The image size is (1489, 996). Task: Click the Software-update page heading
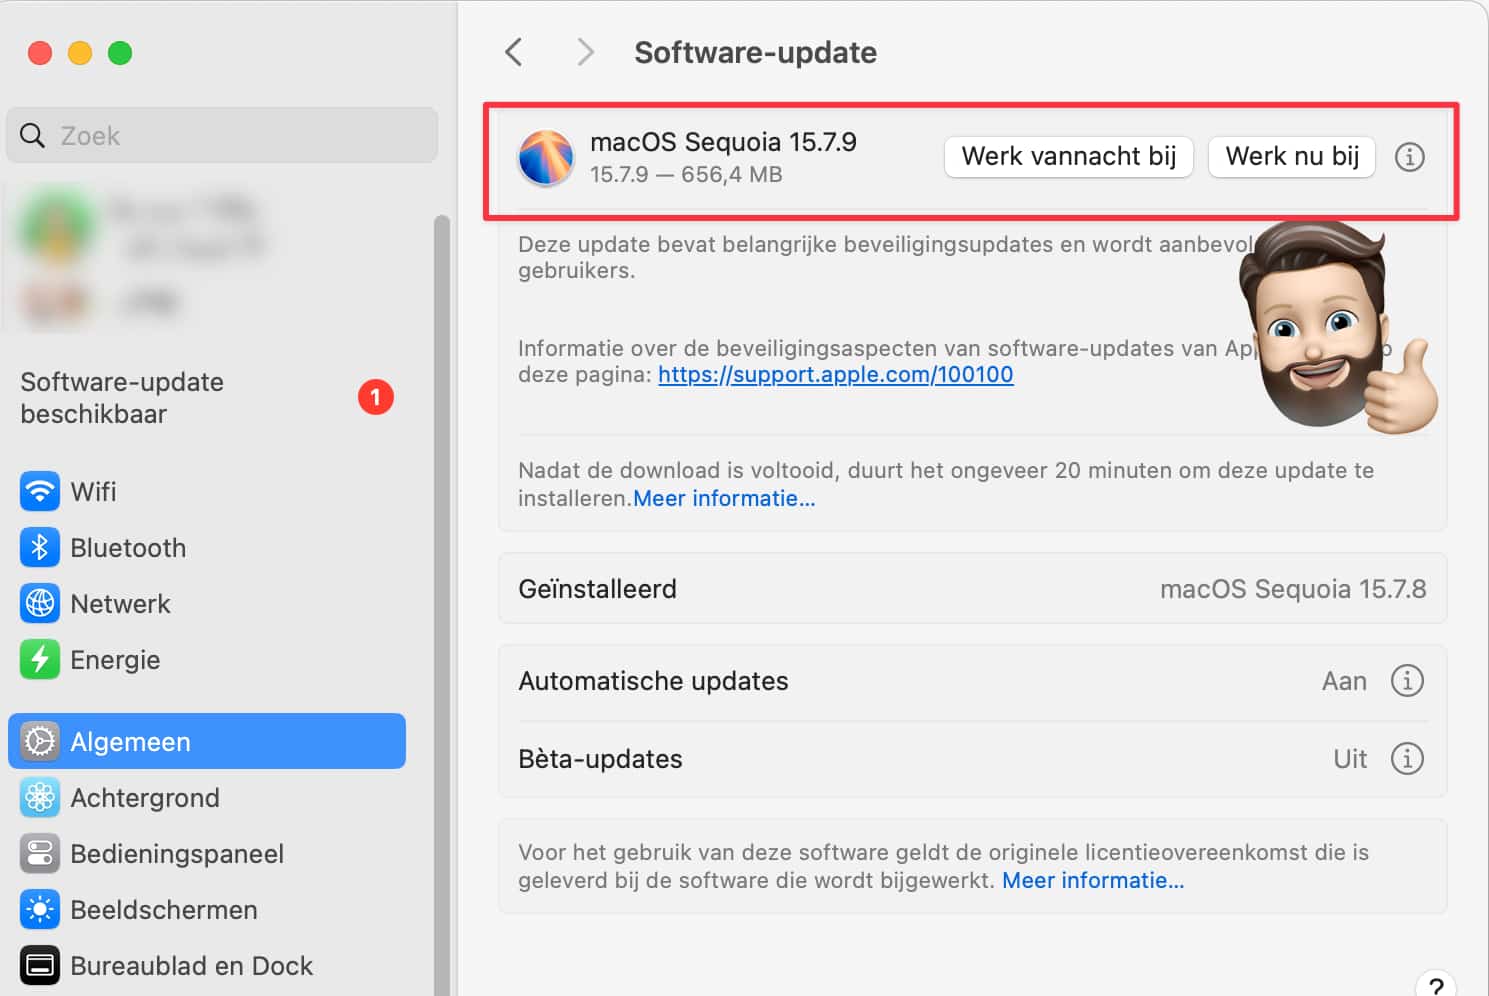click(x=755, y=52)
